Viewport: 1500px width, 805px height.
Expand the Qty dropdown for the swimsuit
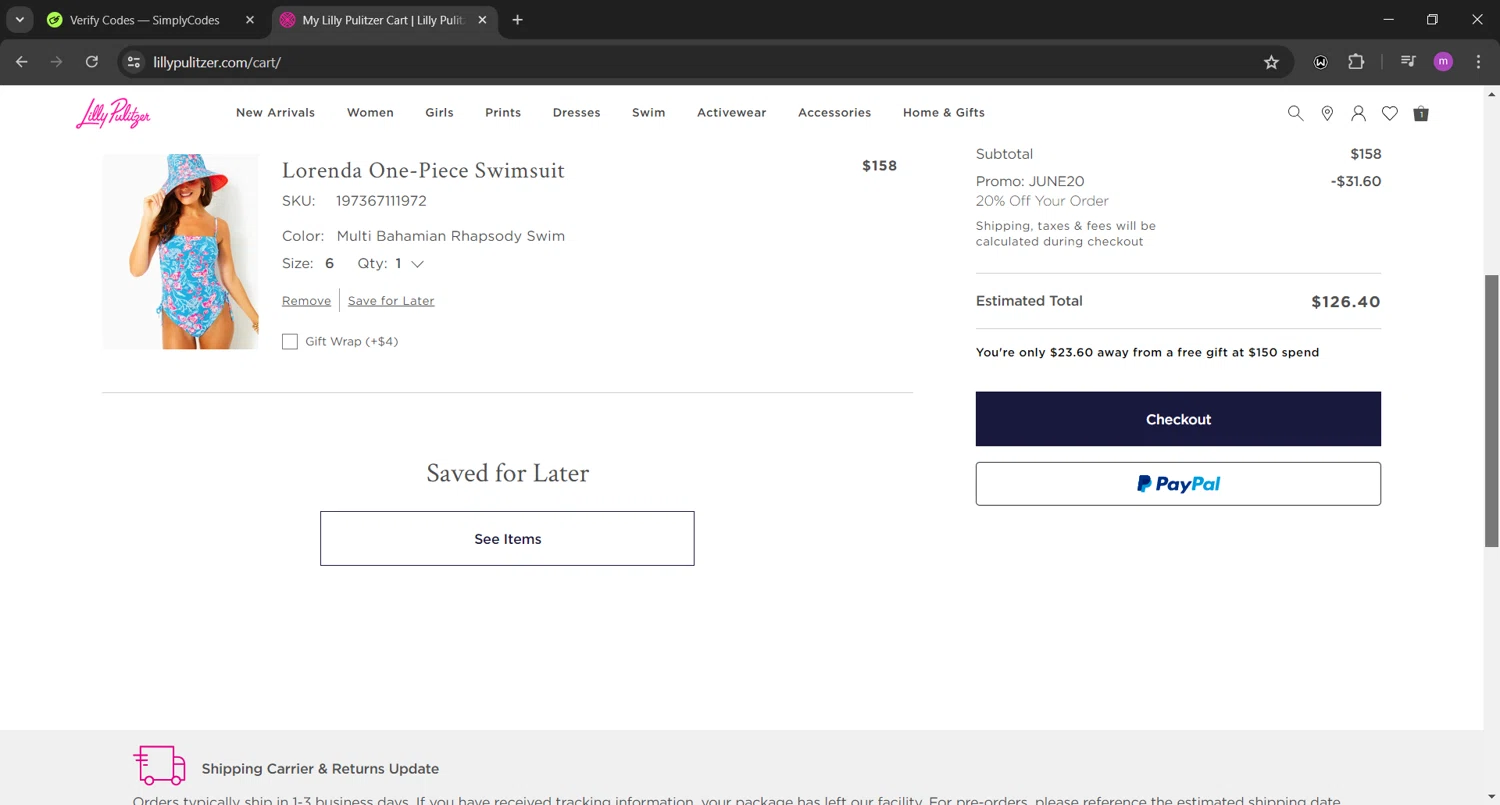coord(417,264)
